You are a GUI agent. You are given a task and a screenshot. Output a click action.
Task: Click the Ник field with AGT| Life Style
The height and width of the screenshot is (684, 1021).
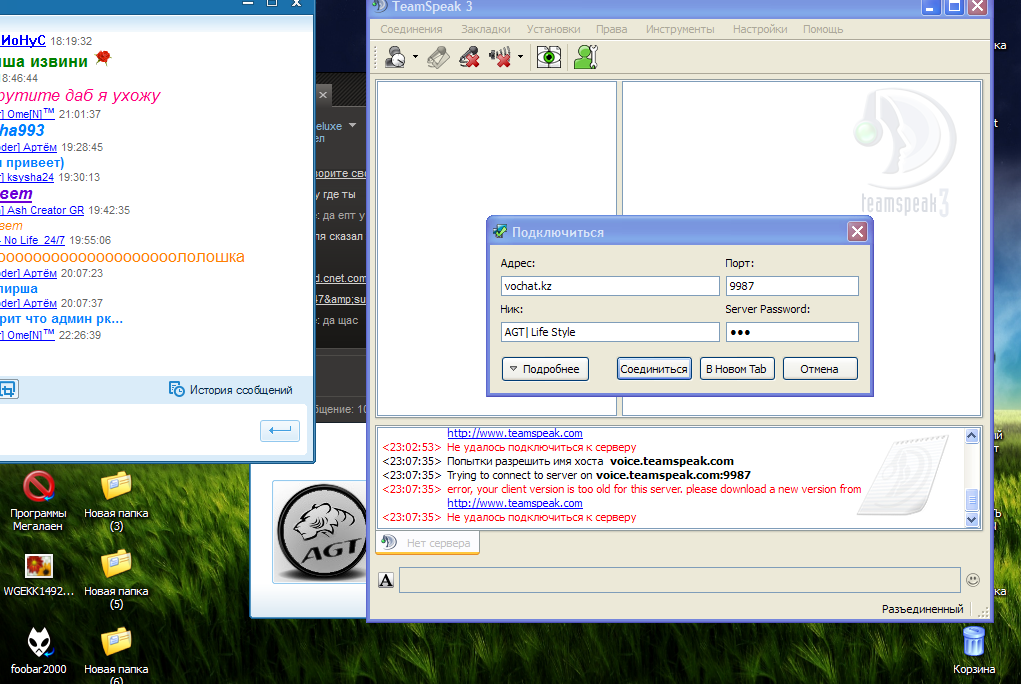click(610, 332)
